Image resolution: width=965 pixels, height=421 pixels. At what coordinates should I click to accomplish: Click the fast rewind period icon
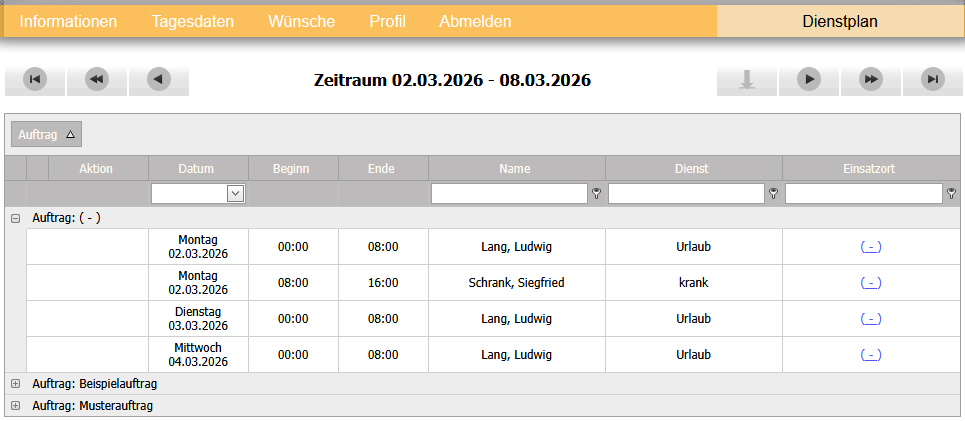coord(96,80)
